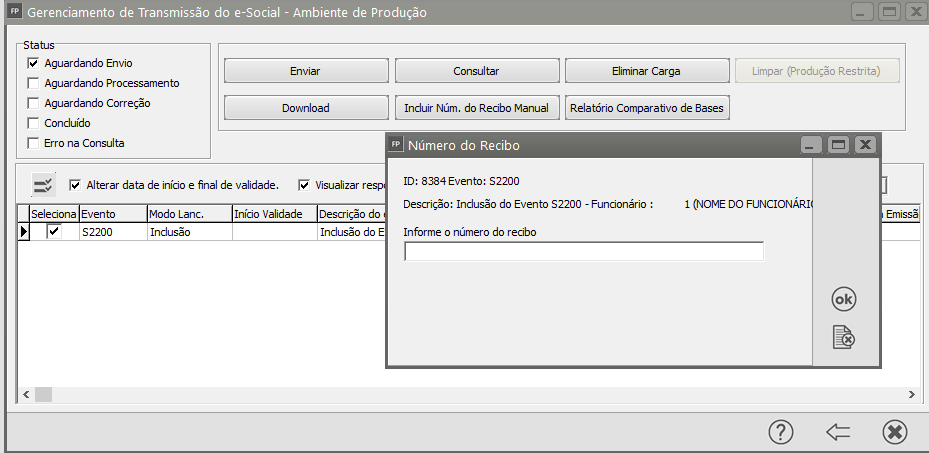Click the row pointer arrow of the S2200 row
The image size is (929, 453).
point(24,232)
